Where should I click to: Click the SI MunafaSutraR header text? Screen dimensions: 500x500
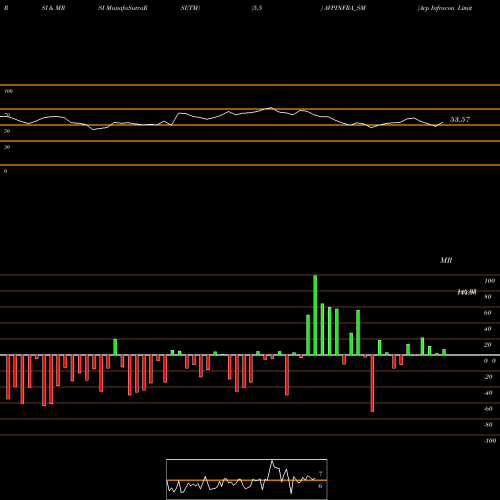(x=123, y=8)
